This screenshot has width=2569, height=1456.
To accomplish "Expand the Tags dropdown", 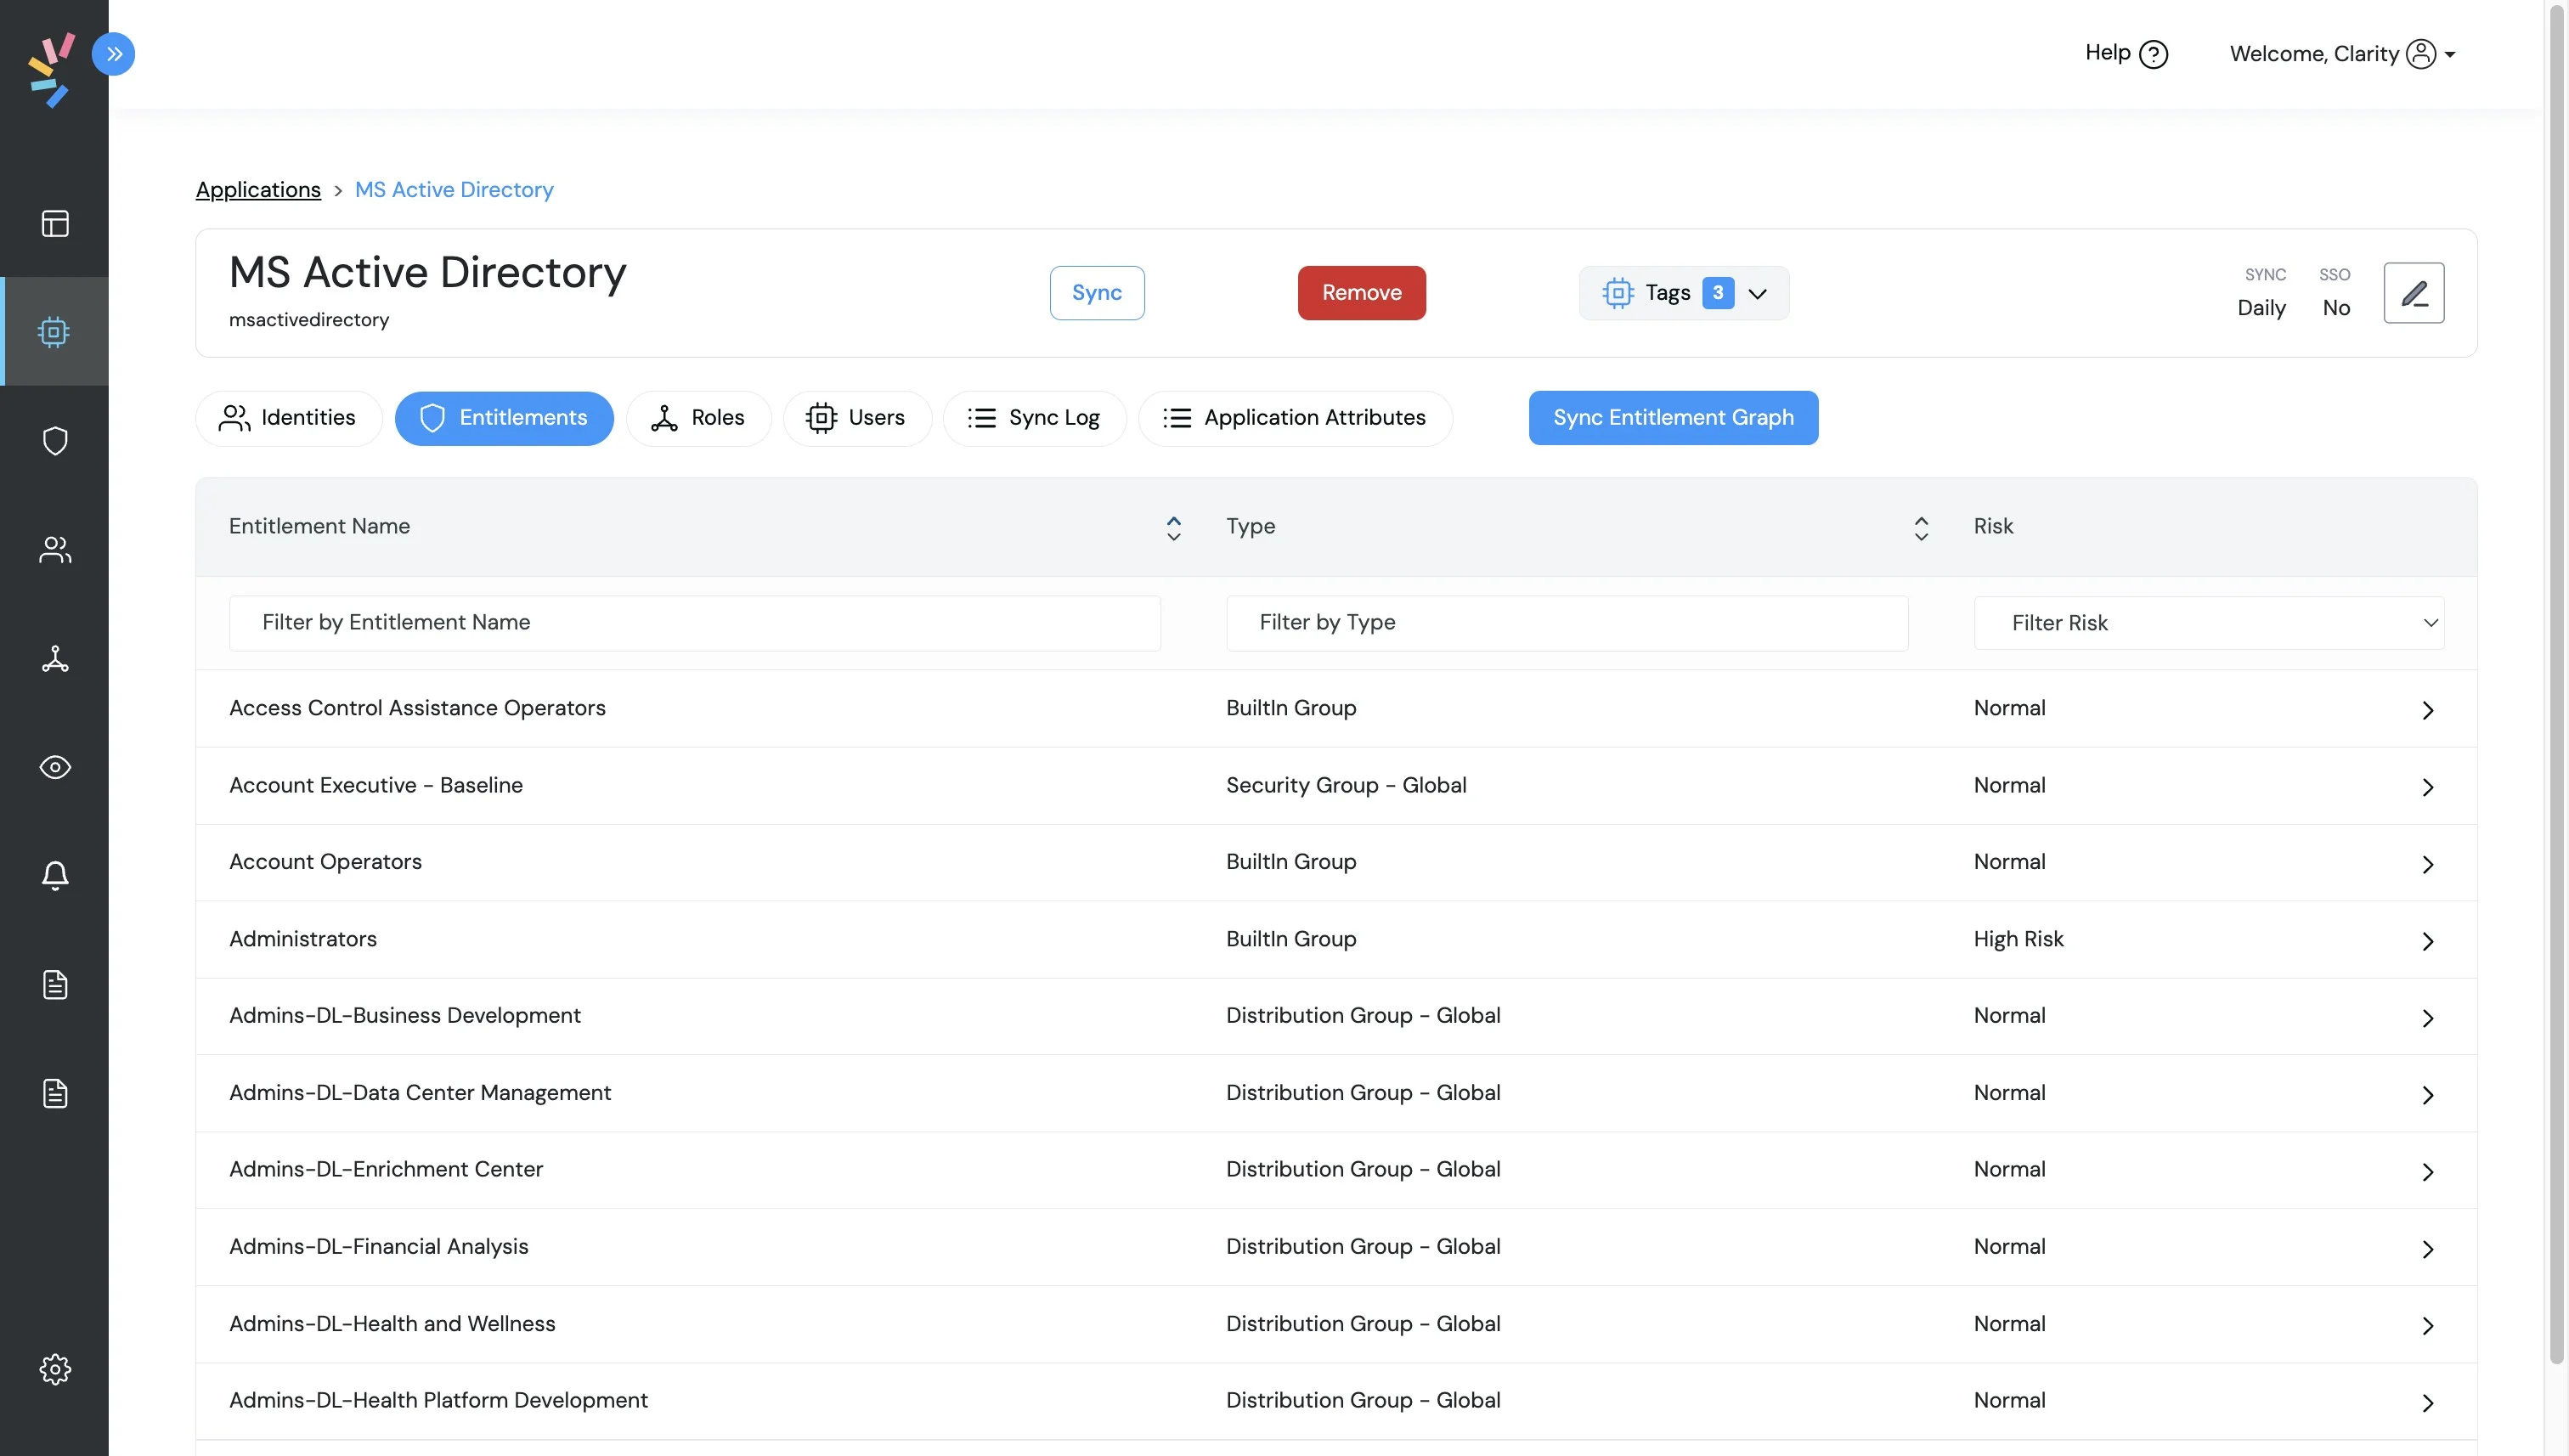I will (x=1684, y=293).
